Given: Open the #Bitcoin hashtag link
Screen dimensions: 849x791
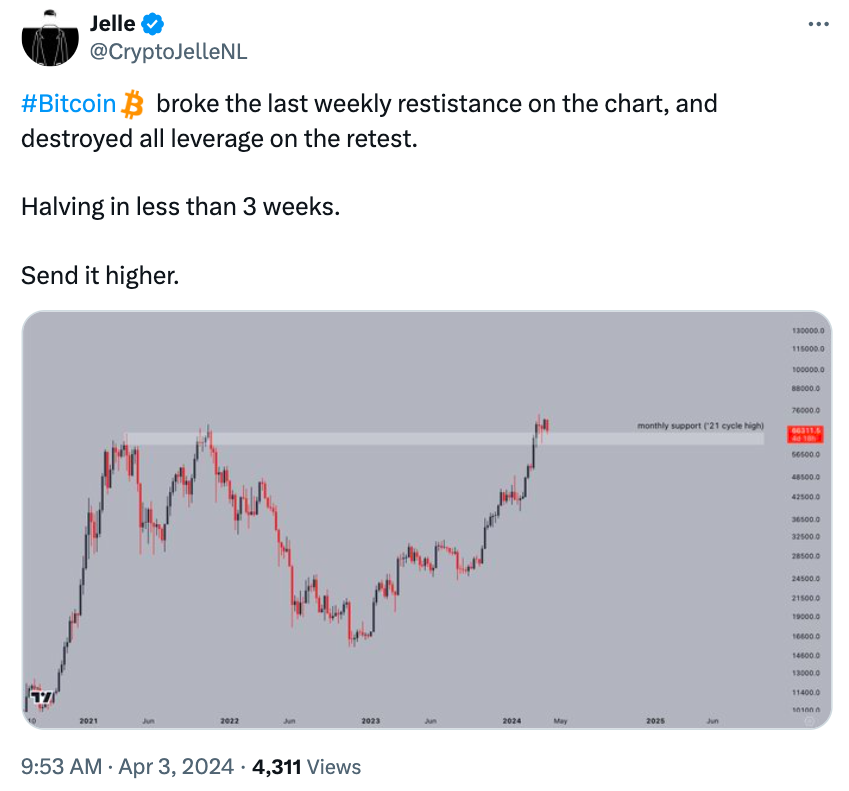Looking at the screenshot, I should coord(69,104).
